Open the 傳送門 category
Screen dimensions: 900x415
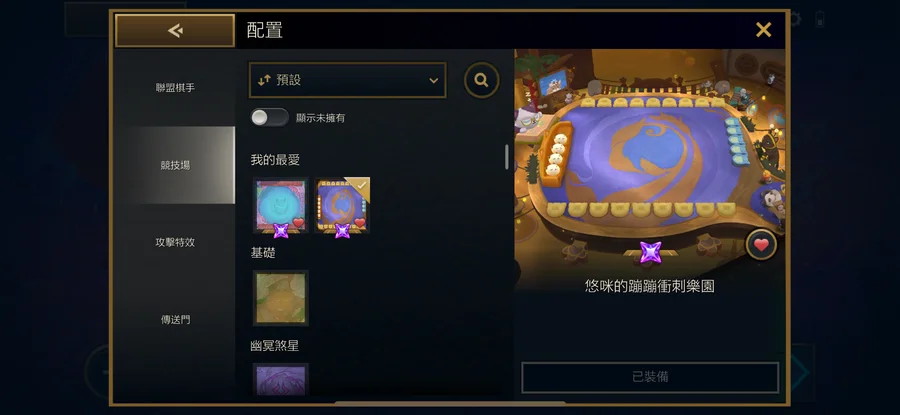(175, 319)
